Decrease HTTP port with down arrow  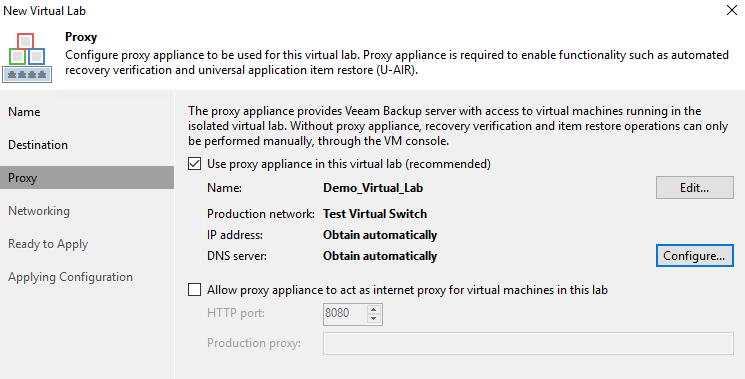[x=374, y=319]
